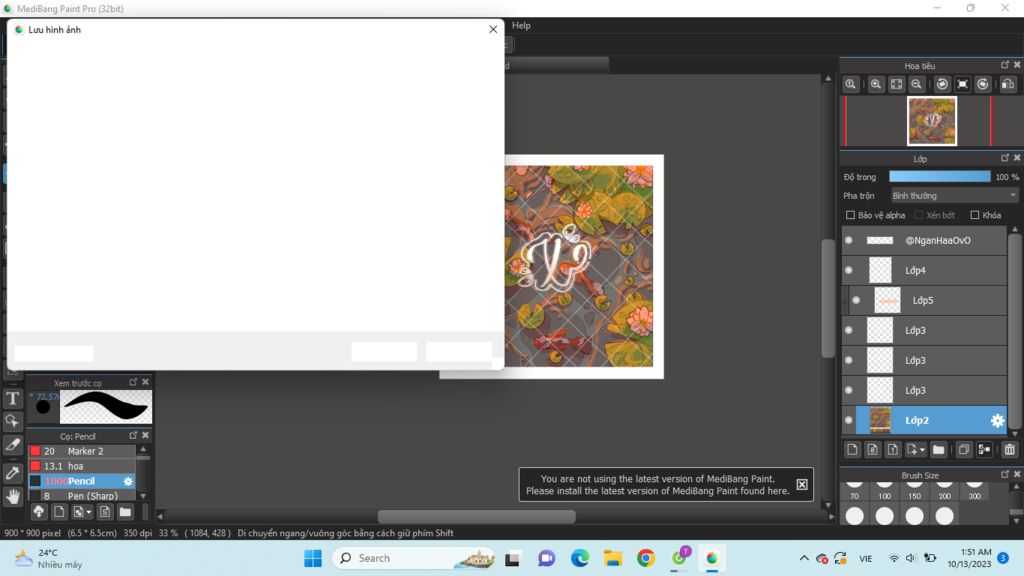Close the Lưu hình ảnh dialog

point(493,29)
